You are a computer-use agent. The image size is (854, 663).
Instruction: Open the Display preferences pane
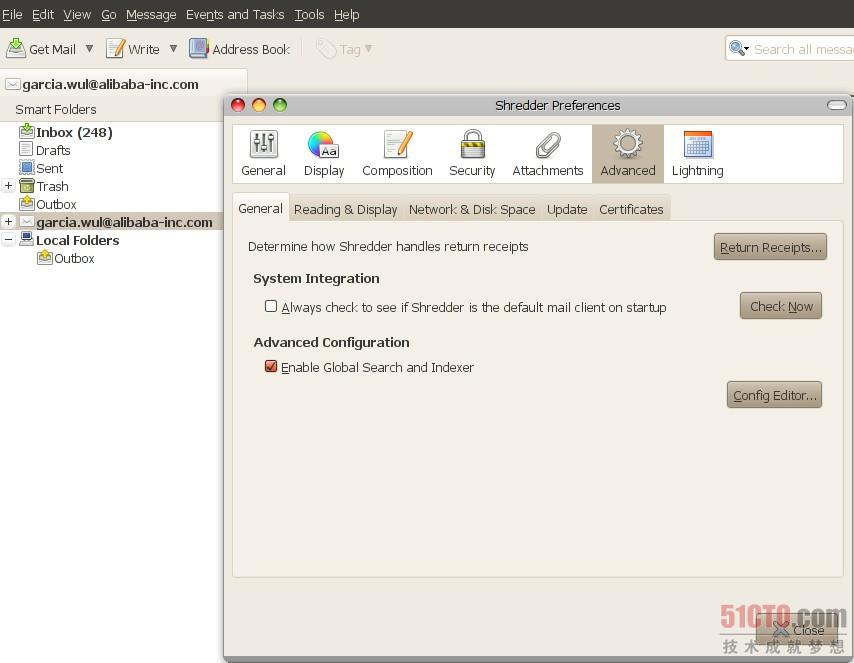(x=324, y=154)
